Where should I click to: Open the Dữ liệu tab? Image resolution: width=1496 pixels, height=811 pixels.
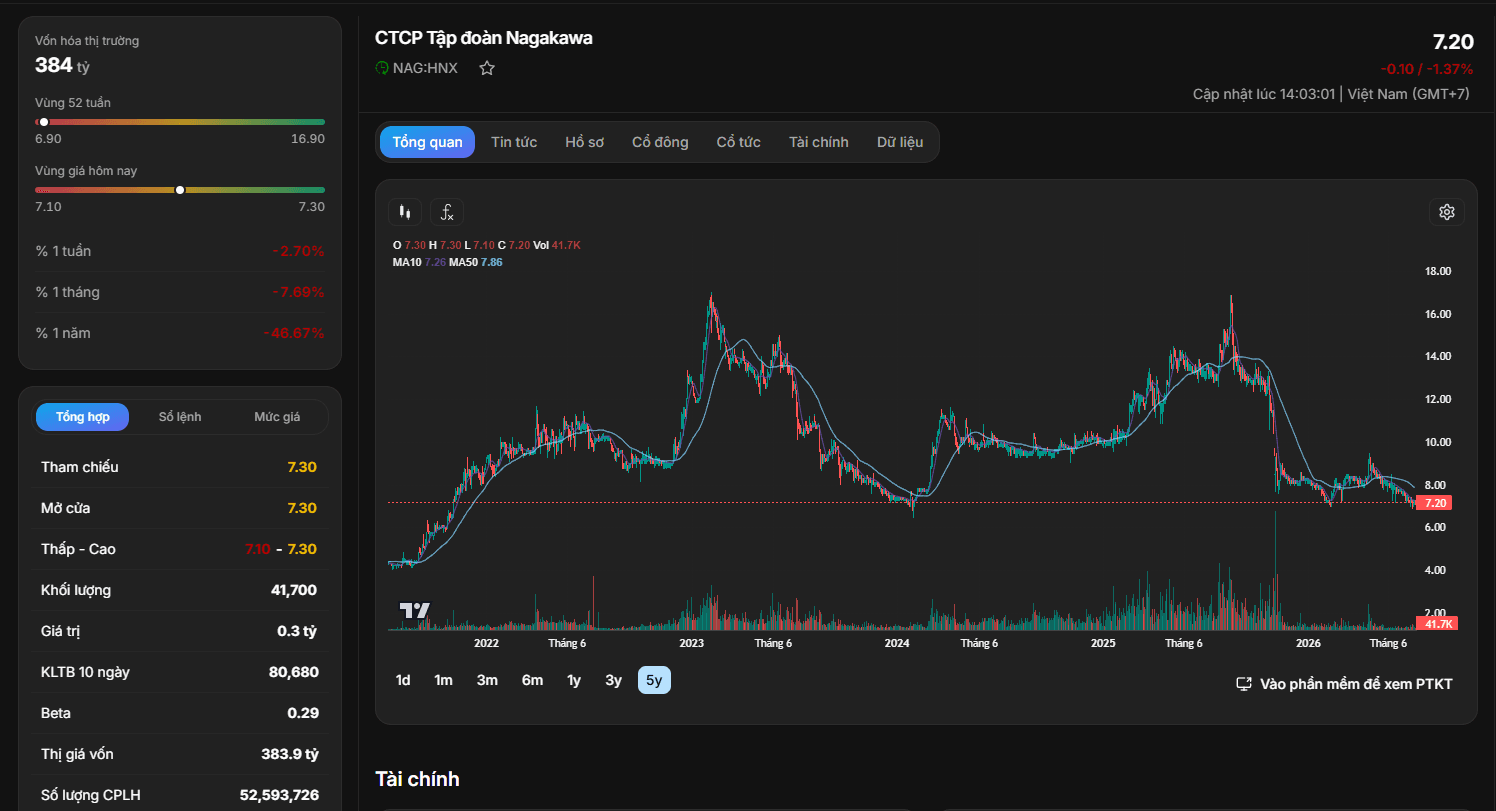tap(900, 142)
